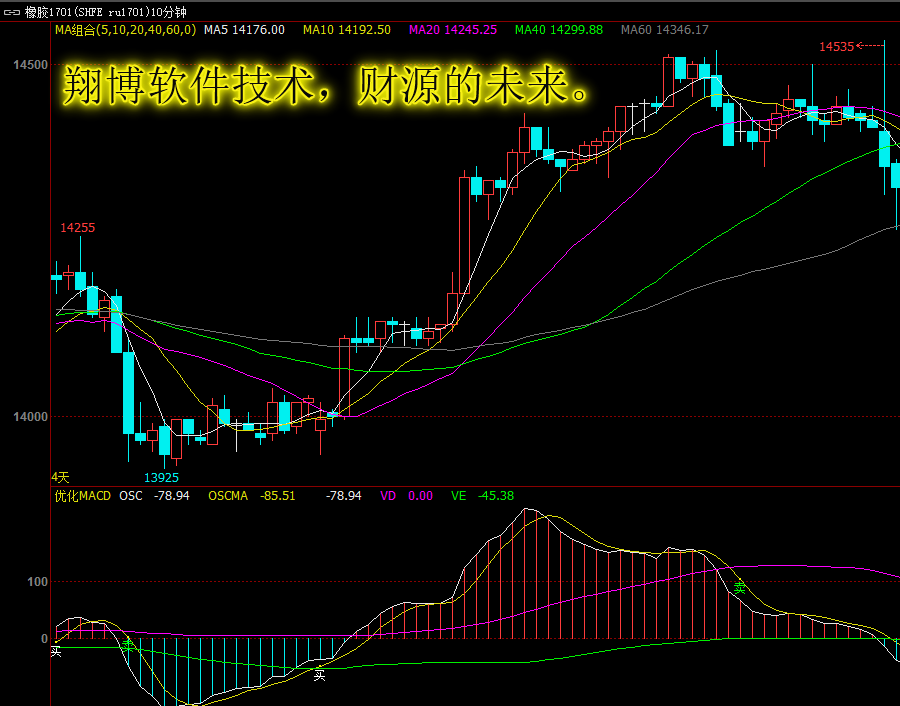Screen dimensions: 900x706
Task: Click the VE -45.38 value
Action: [483, 496]
